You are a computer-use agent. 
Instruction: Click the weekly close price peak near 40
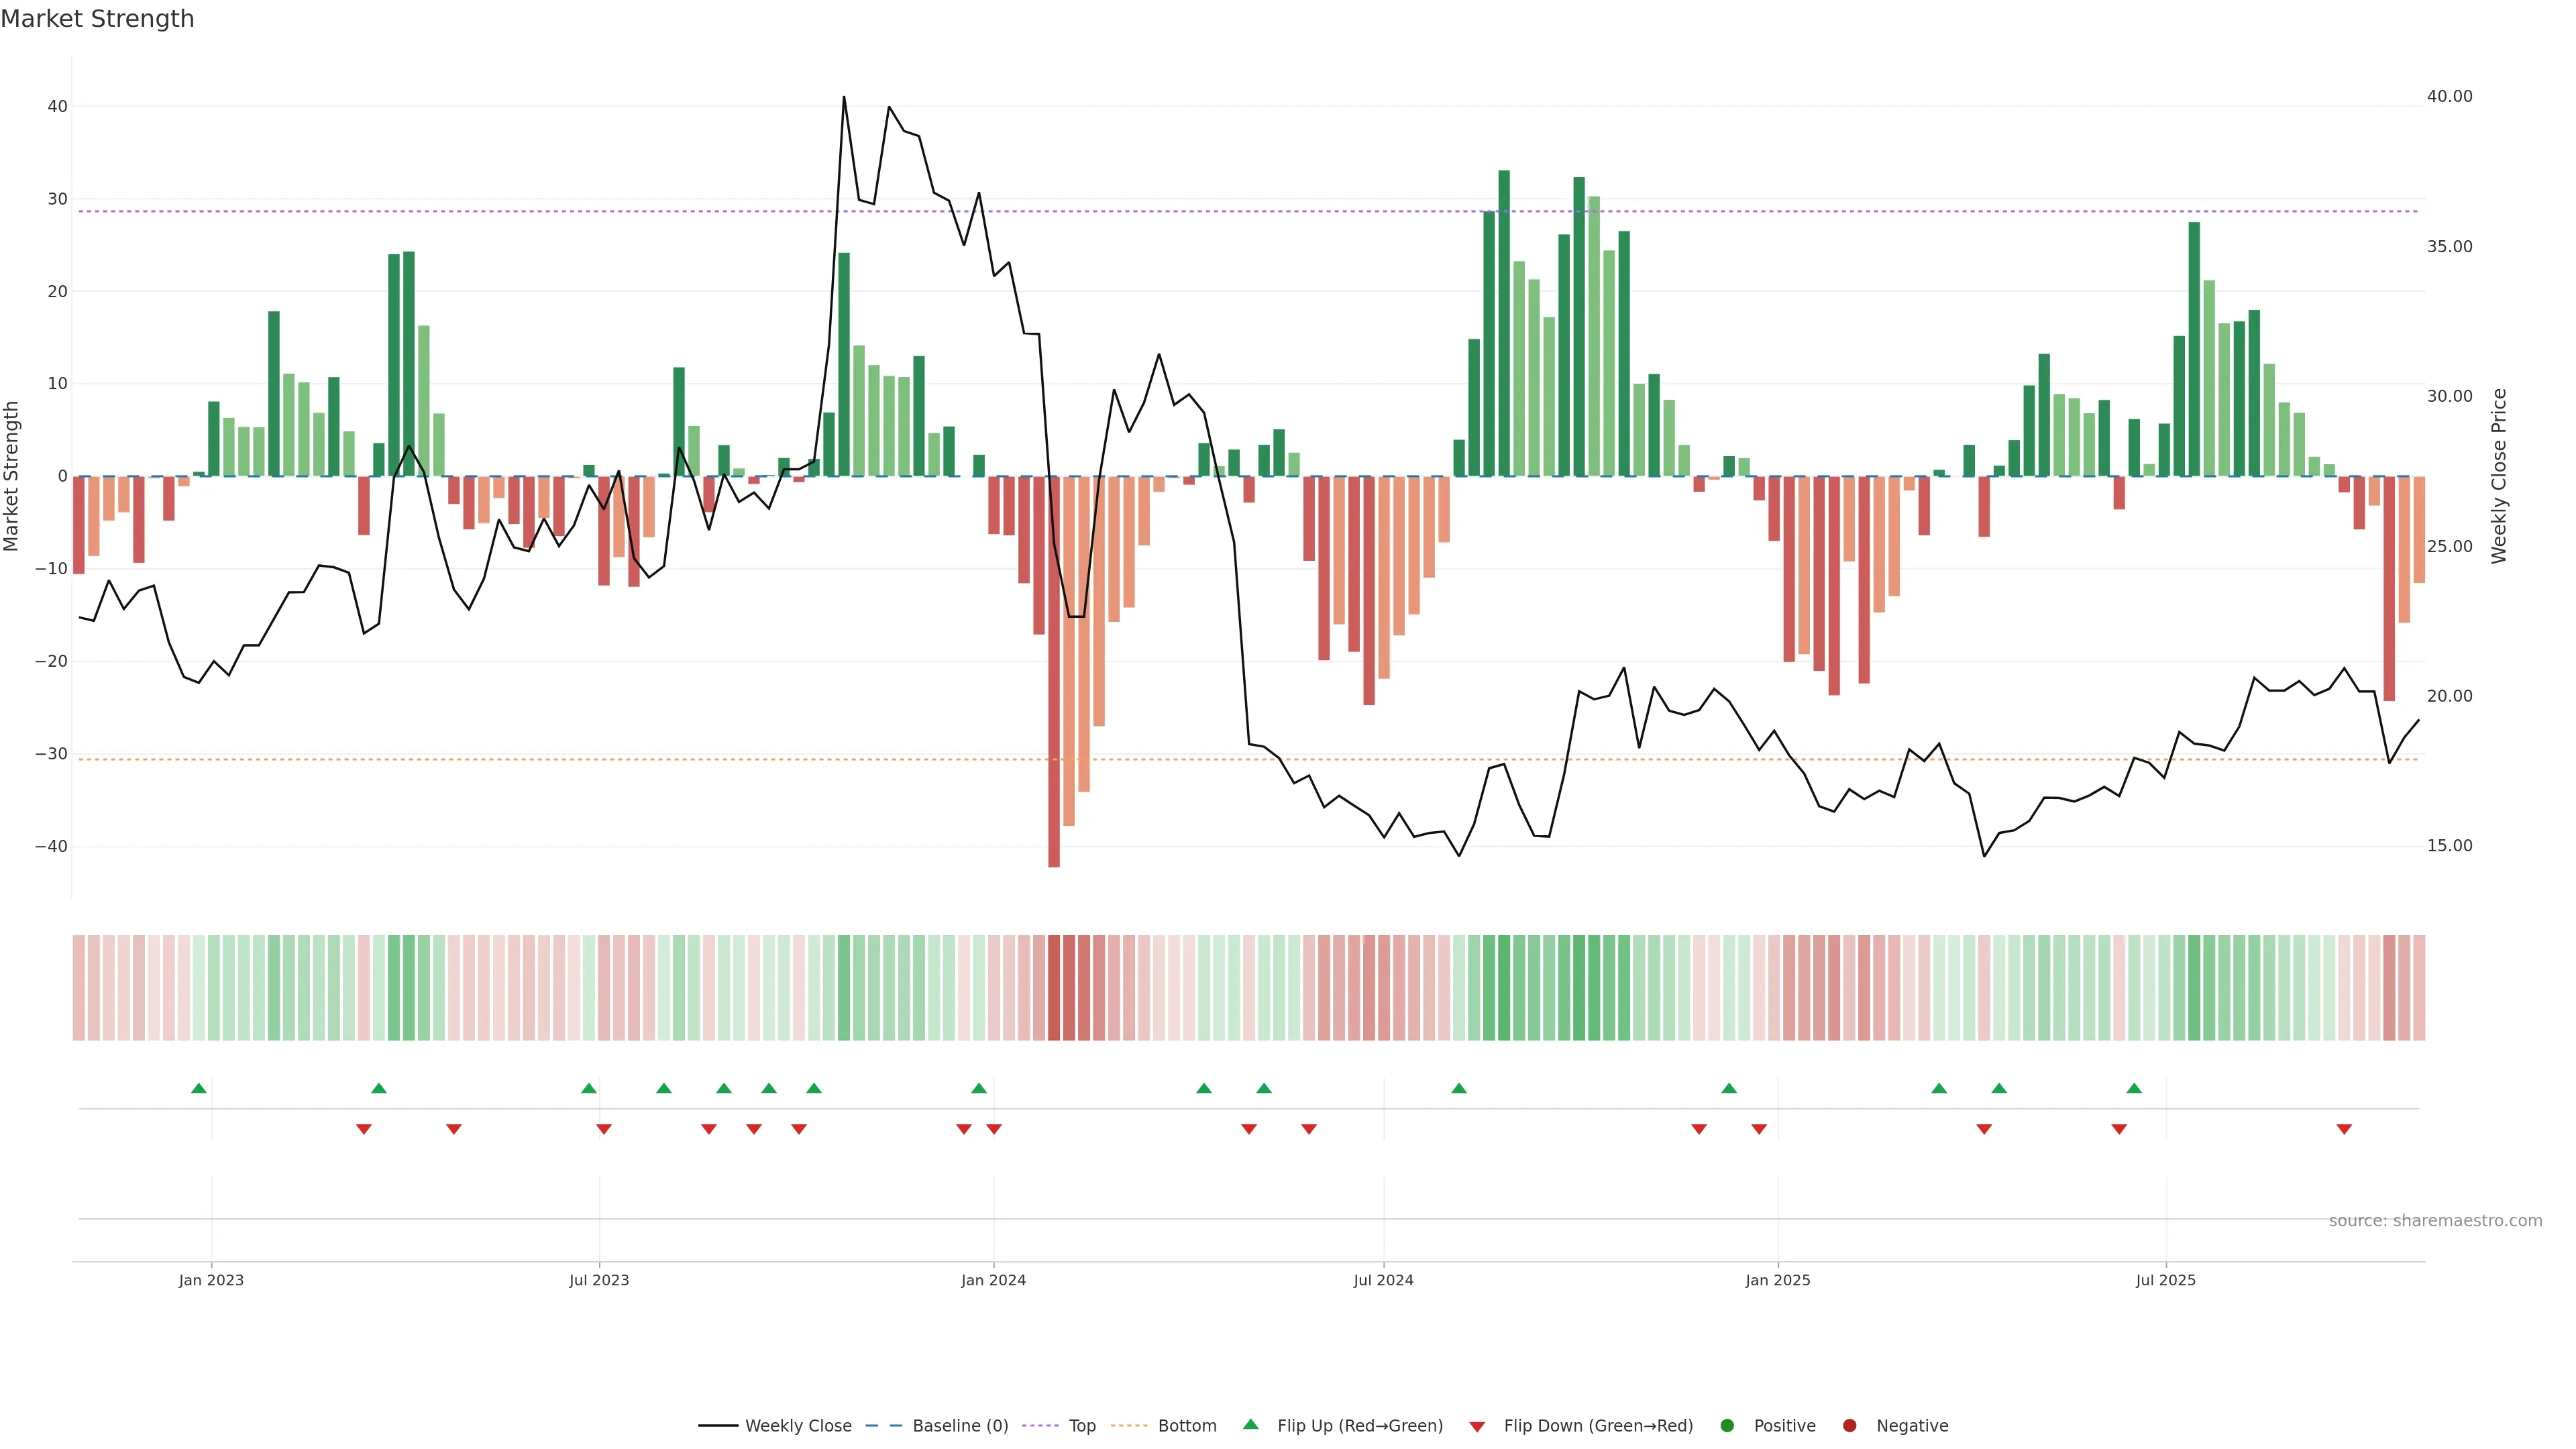coord(844,98)
